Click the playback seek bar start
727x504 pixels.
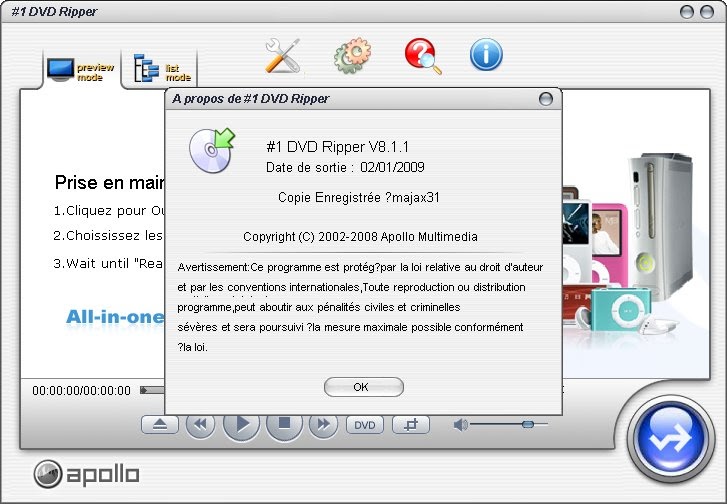pyautogui.click(x=144, y=390)
